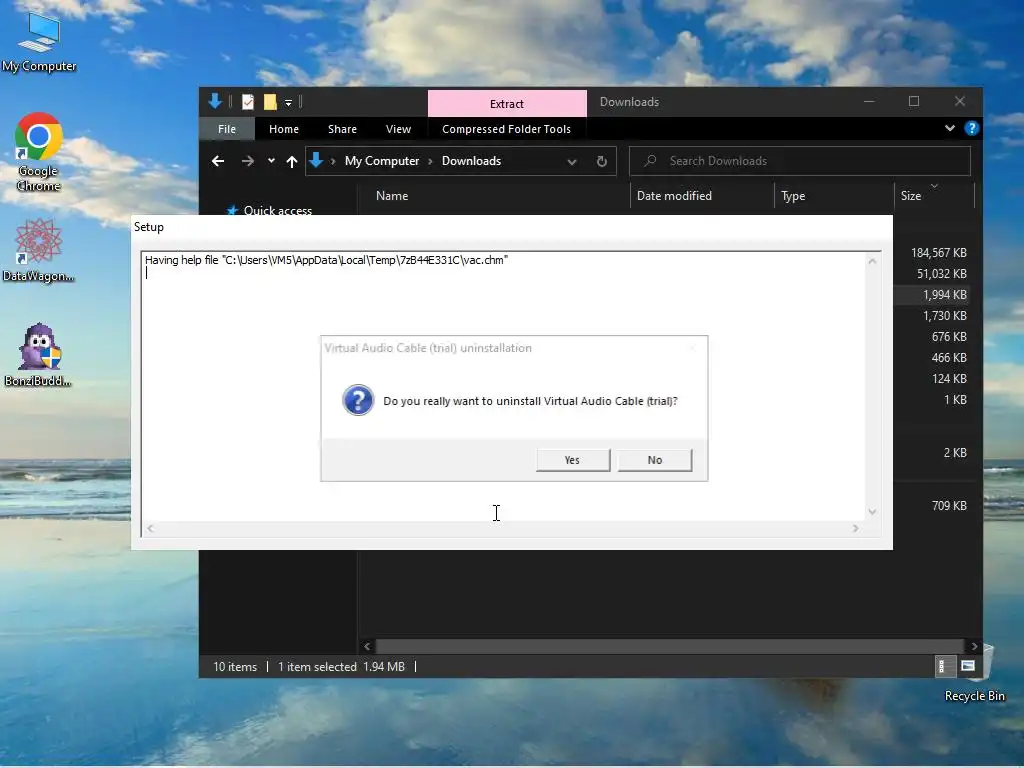Open Customize Quick Access Toolbar dropdown
The image size is (1024, 768).
[288, 103]
